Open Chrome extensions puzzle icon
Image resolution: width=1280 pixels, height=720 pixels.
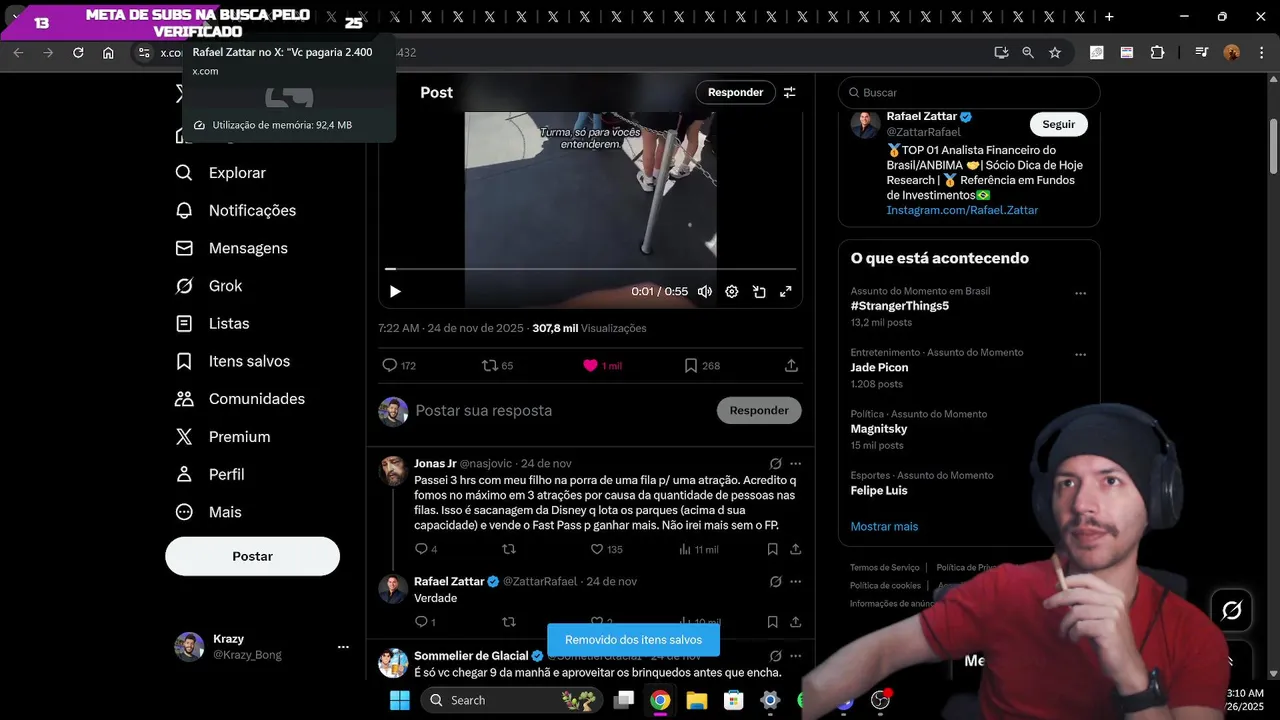click(1157, 52)
